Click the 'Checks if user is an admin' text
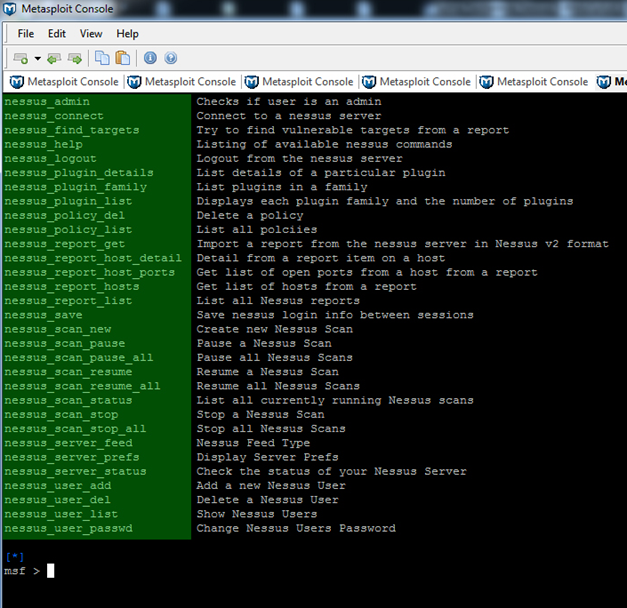The height and width of the screenshot is (608, 627). 289,102
